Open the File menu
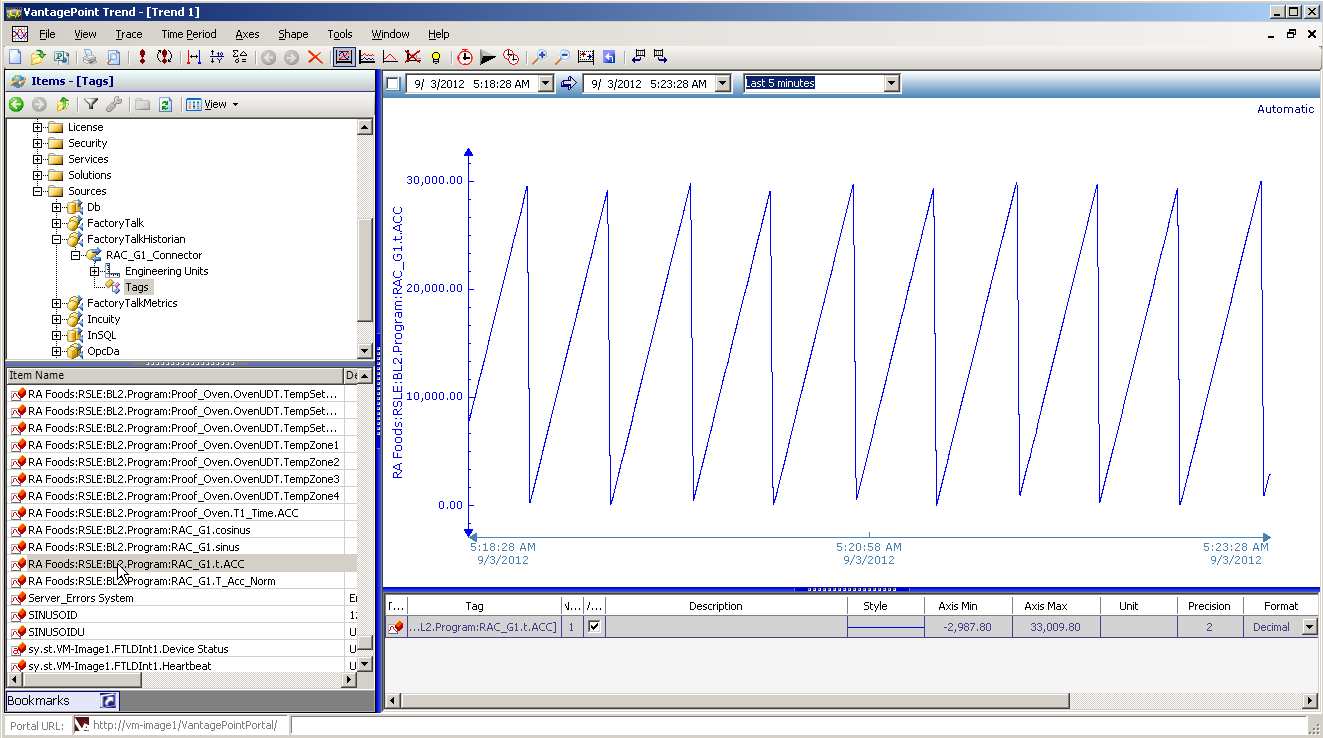 (47, 34)
